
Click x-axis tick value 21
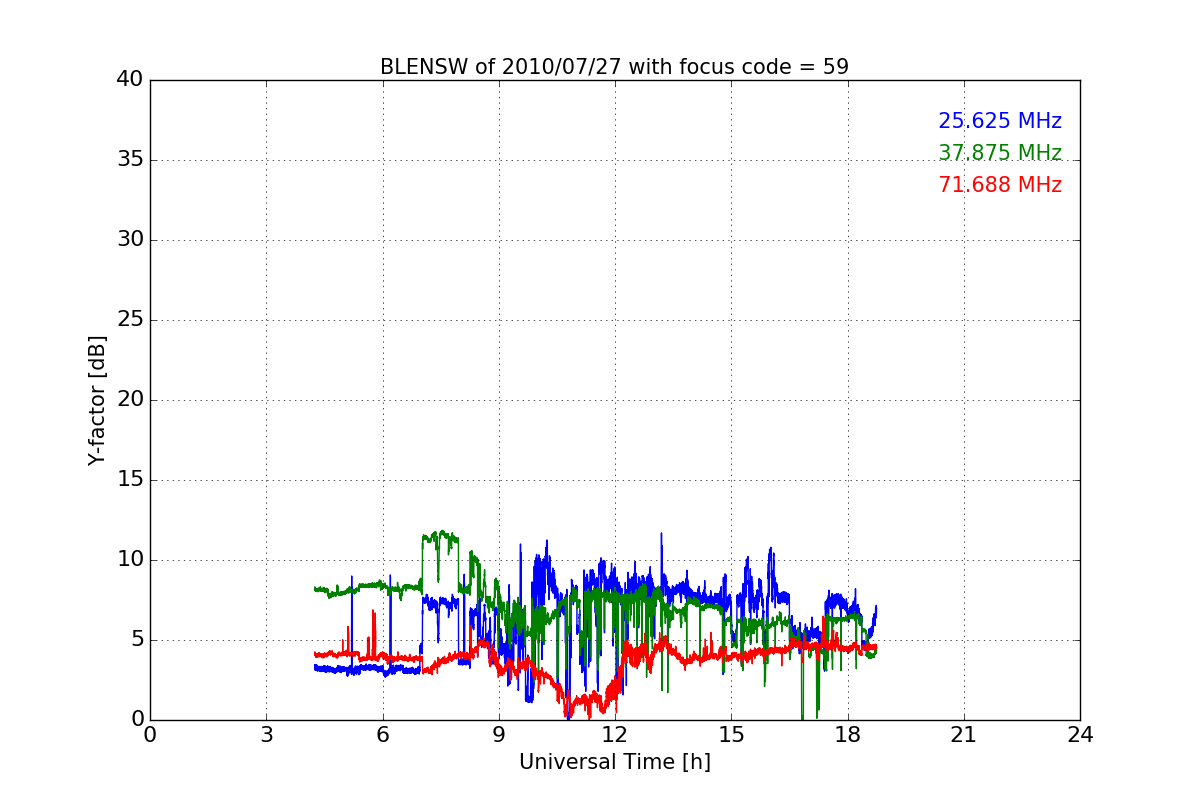click(x=964, y=735)
